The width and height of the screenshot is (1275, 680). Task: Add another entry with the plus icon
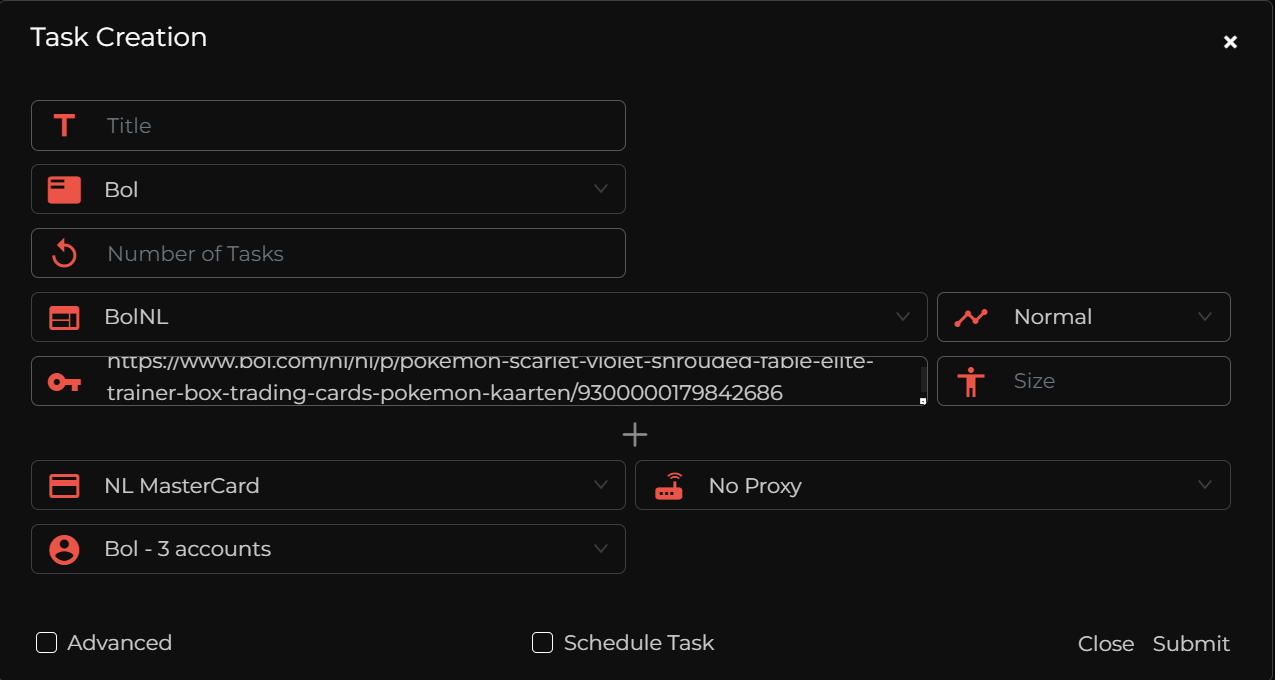(635, 434)
